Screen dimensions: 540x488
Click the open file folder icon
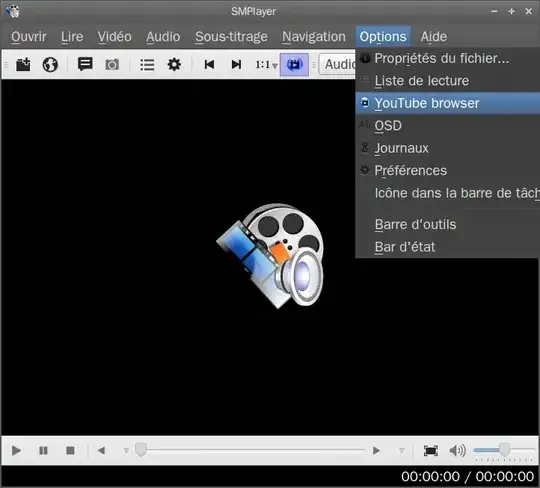pos(23,65)
